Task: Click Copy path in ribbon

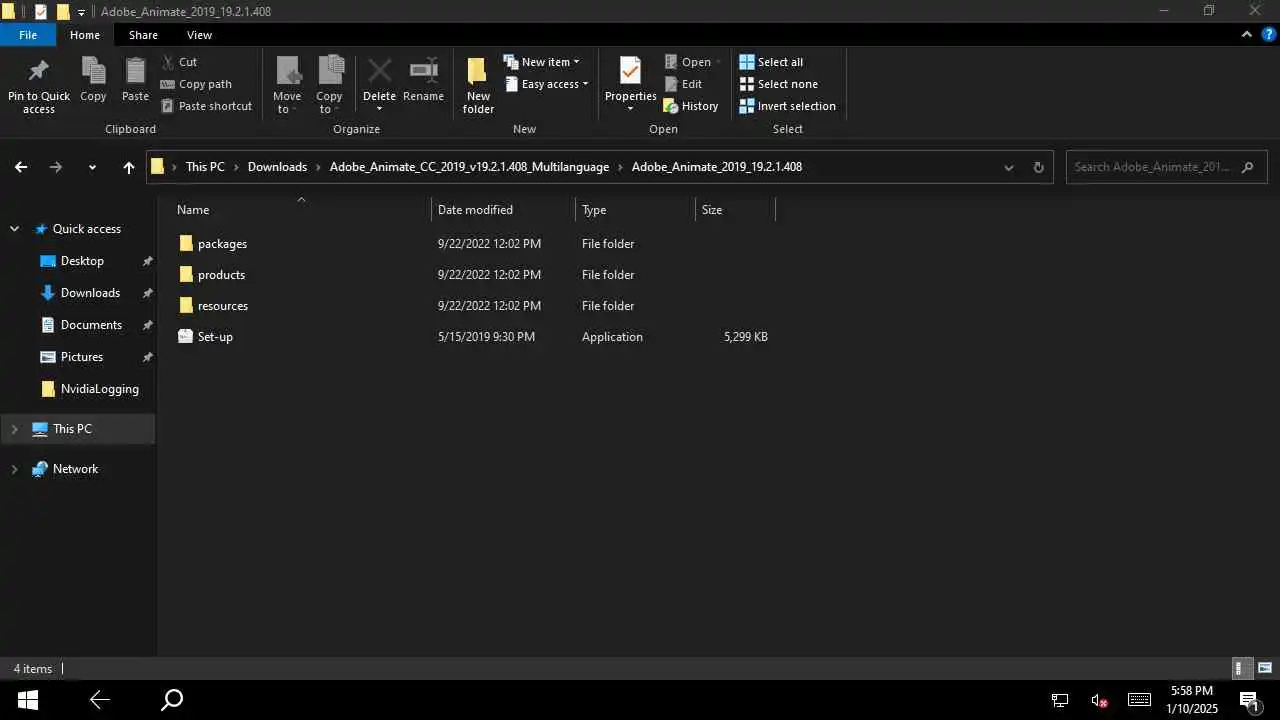Action: click(x=196, y=84)
